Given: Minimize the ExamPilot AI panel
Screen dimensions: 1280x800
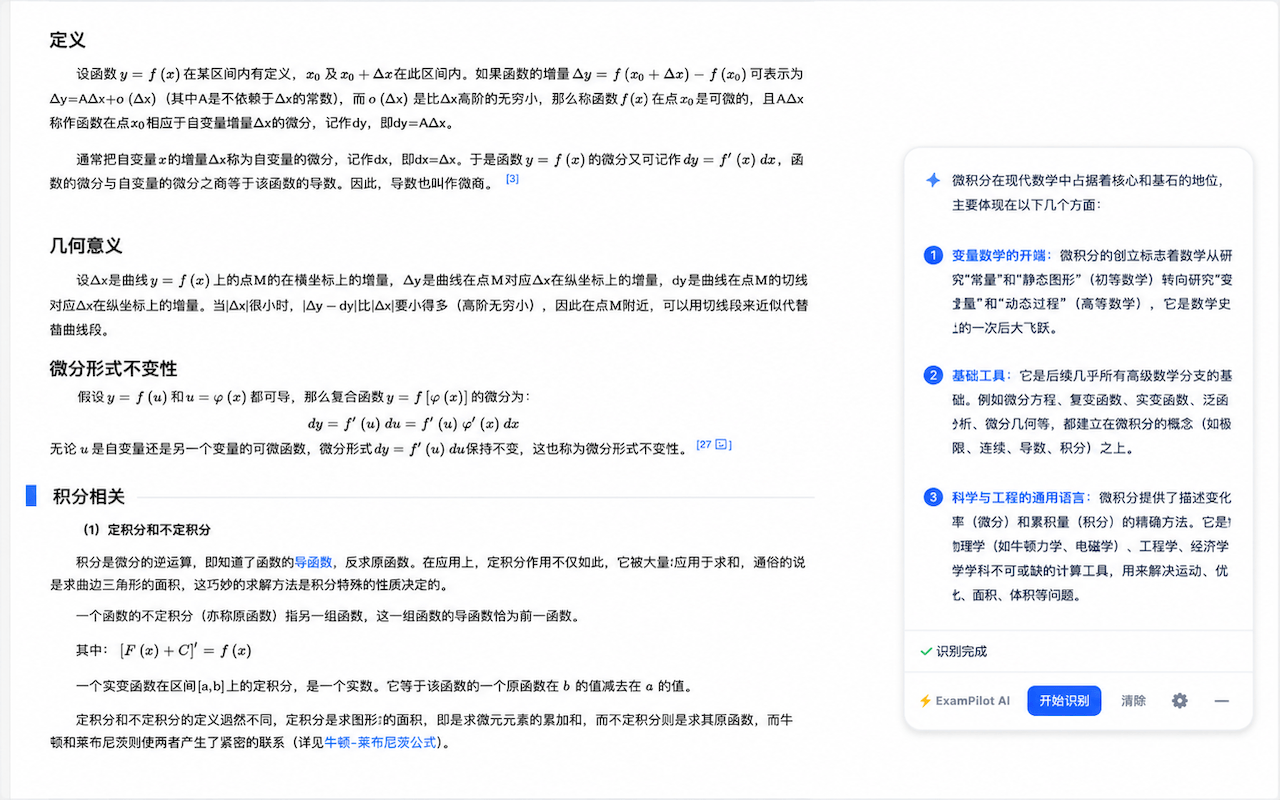Looking at the screenshot, I should [1221, 701].
